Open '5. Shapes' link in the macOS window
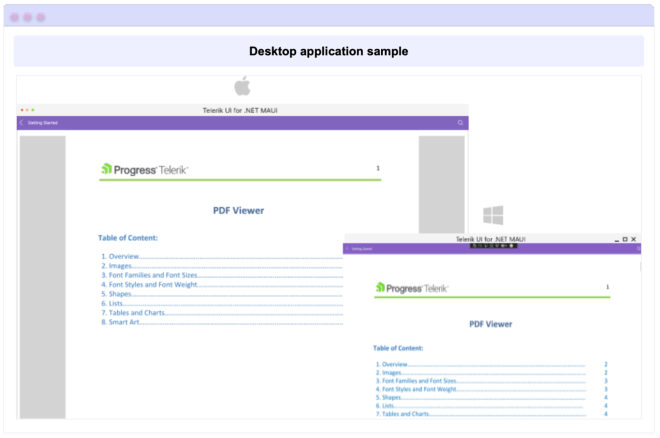 coord(116,294)
